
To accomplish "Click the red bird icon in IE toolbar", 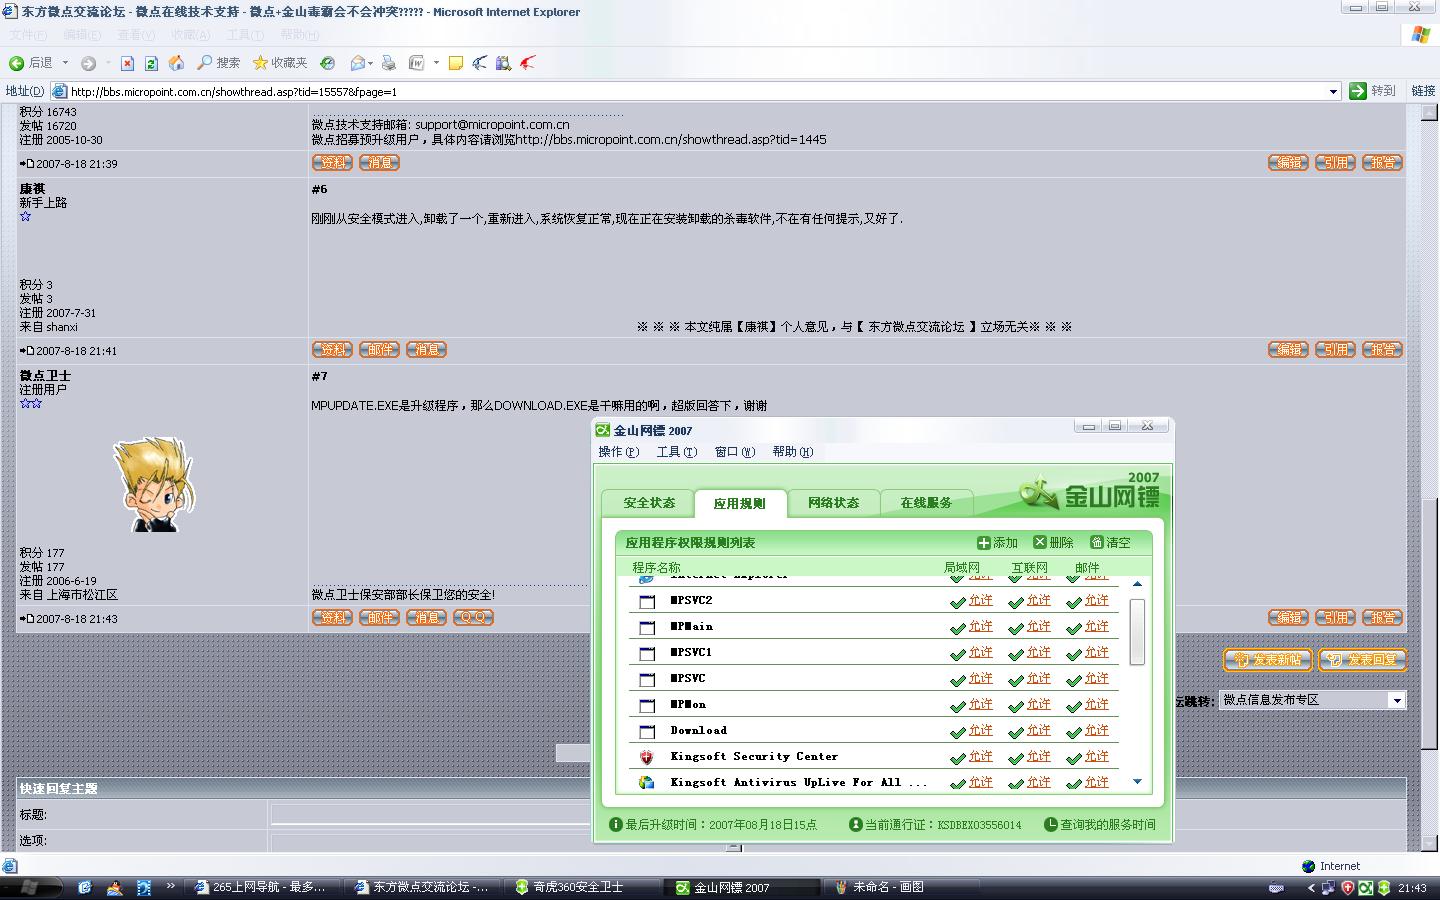I will tap(527, 63).
